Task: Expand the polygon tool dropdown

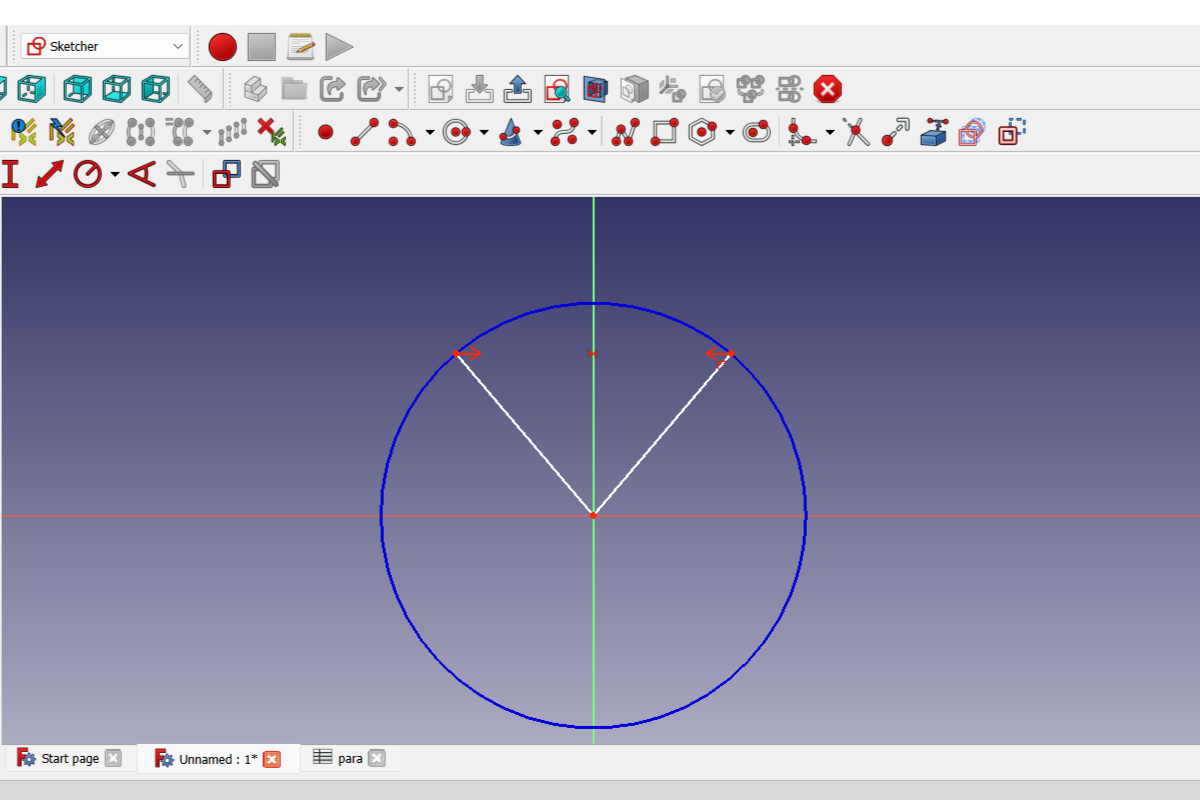Action: pyautogui.click(x=728, y=130)
